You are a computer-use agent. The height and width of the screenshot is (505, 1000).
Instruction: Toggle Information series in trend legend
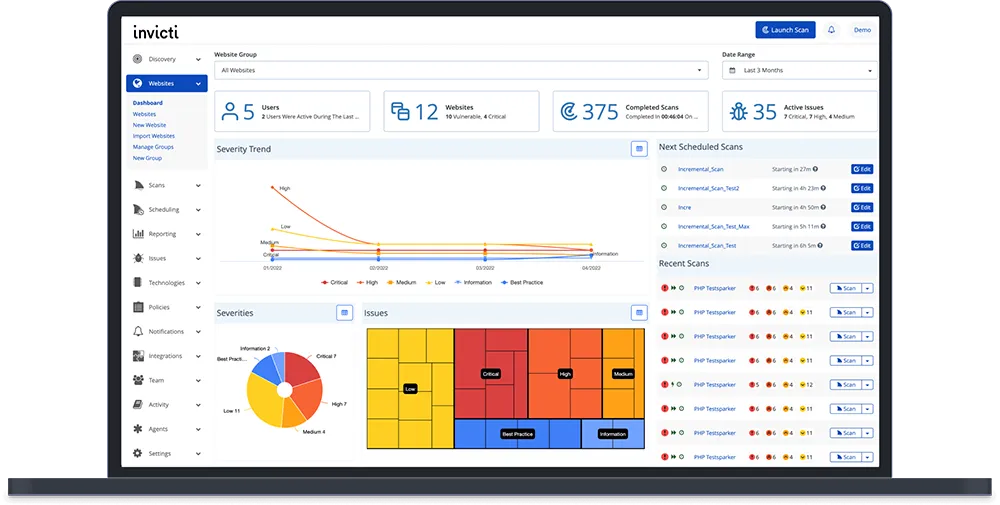coord(473,282)
